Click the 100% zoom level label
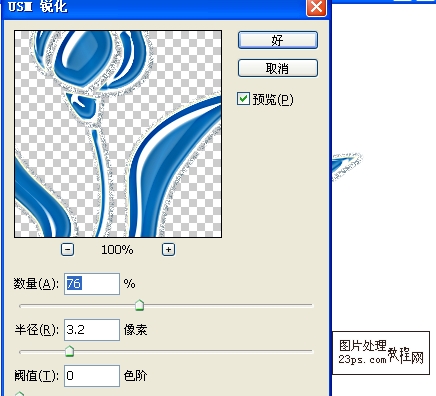The image size is (436, 396). point(117,250)
